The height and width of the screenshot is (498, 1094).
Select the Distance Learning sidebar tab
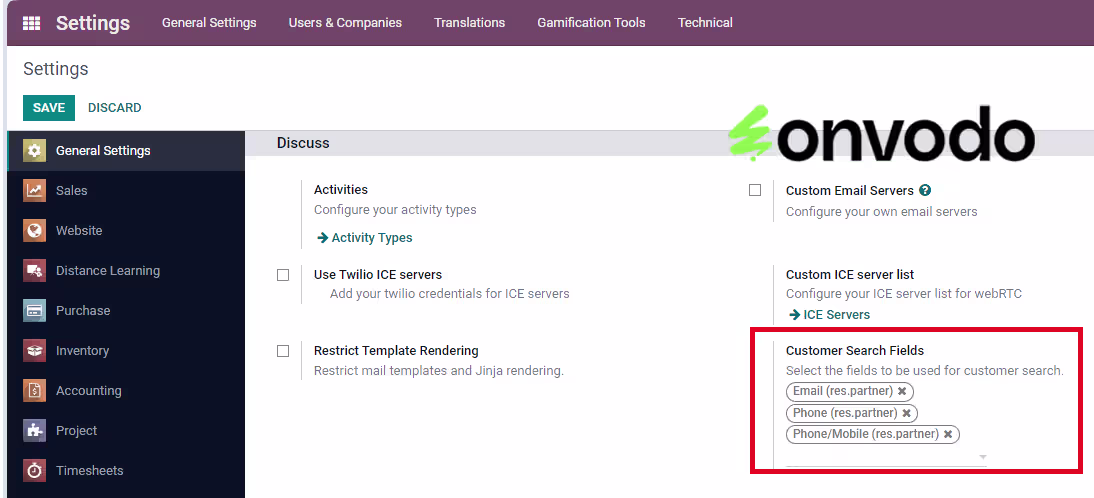pos(126,271)
